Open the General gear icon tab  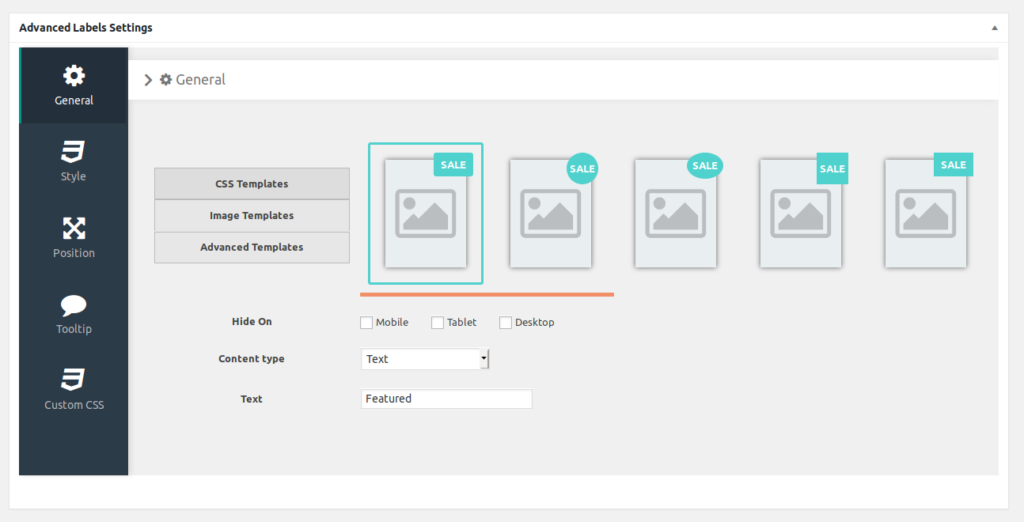[x=74, y=76]
